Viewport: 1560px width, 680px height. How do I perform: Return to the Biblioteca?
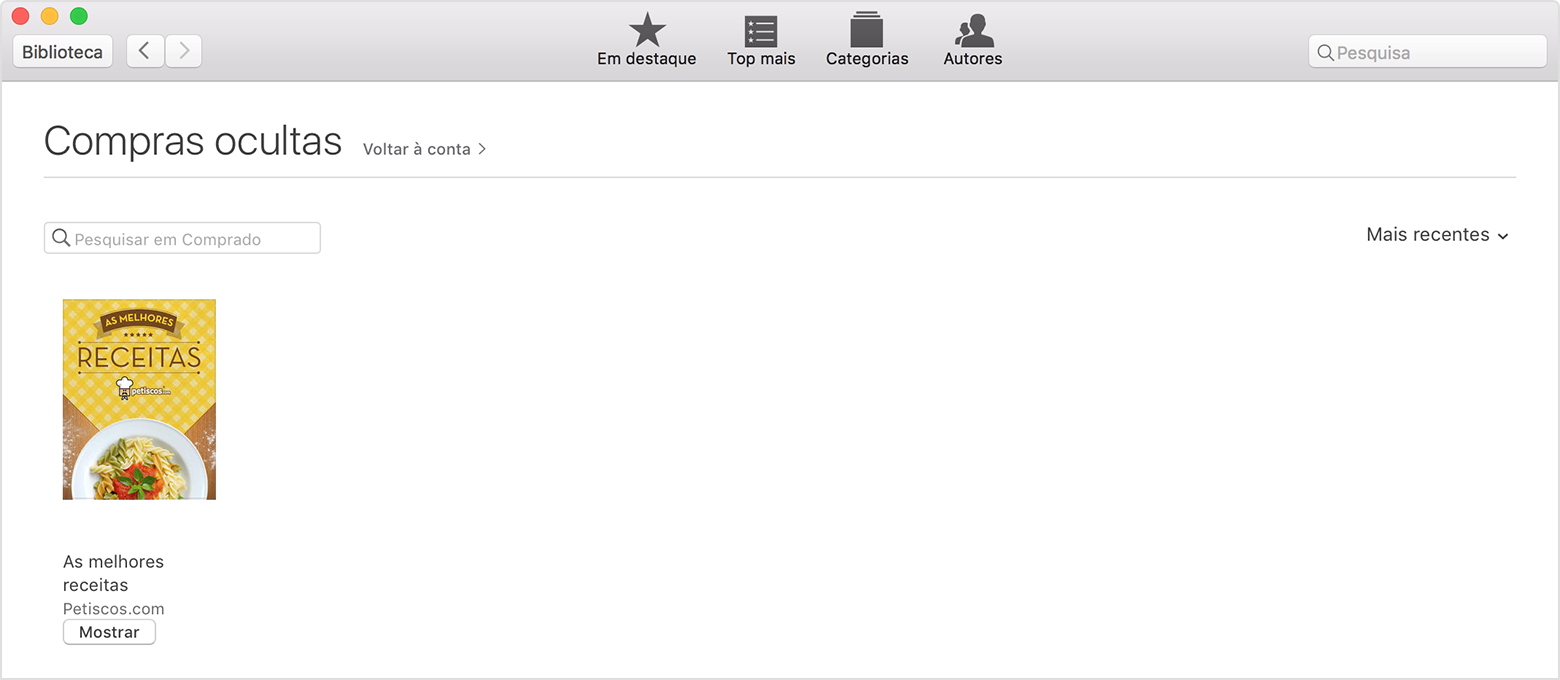[62, 52]
